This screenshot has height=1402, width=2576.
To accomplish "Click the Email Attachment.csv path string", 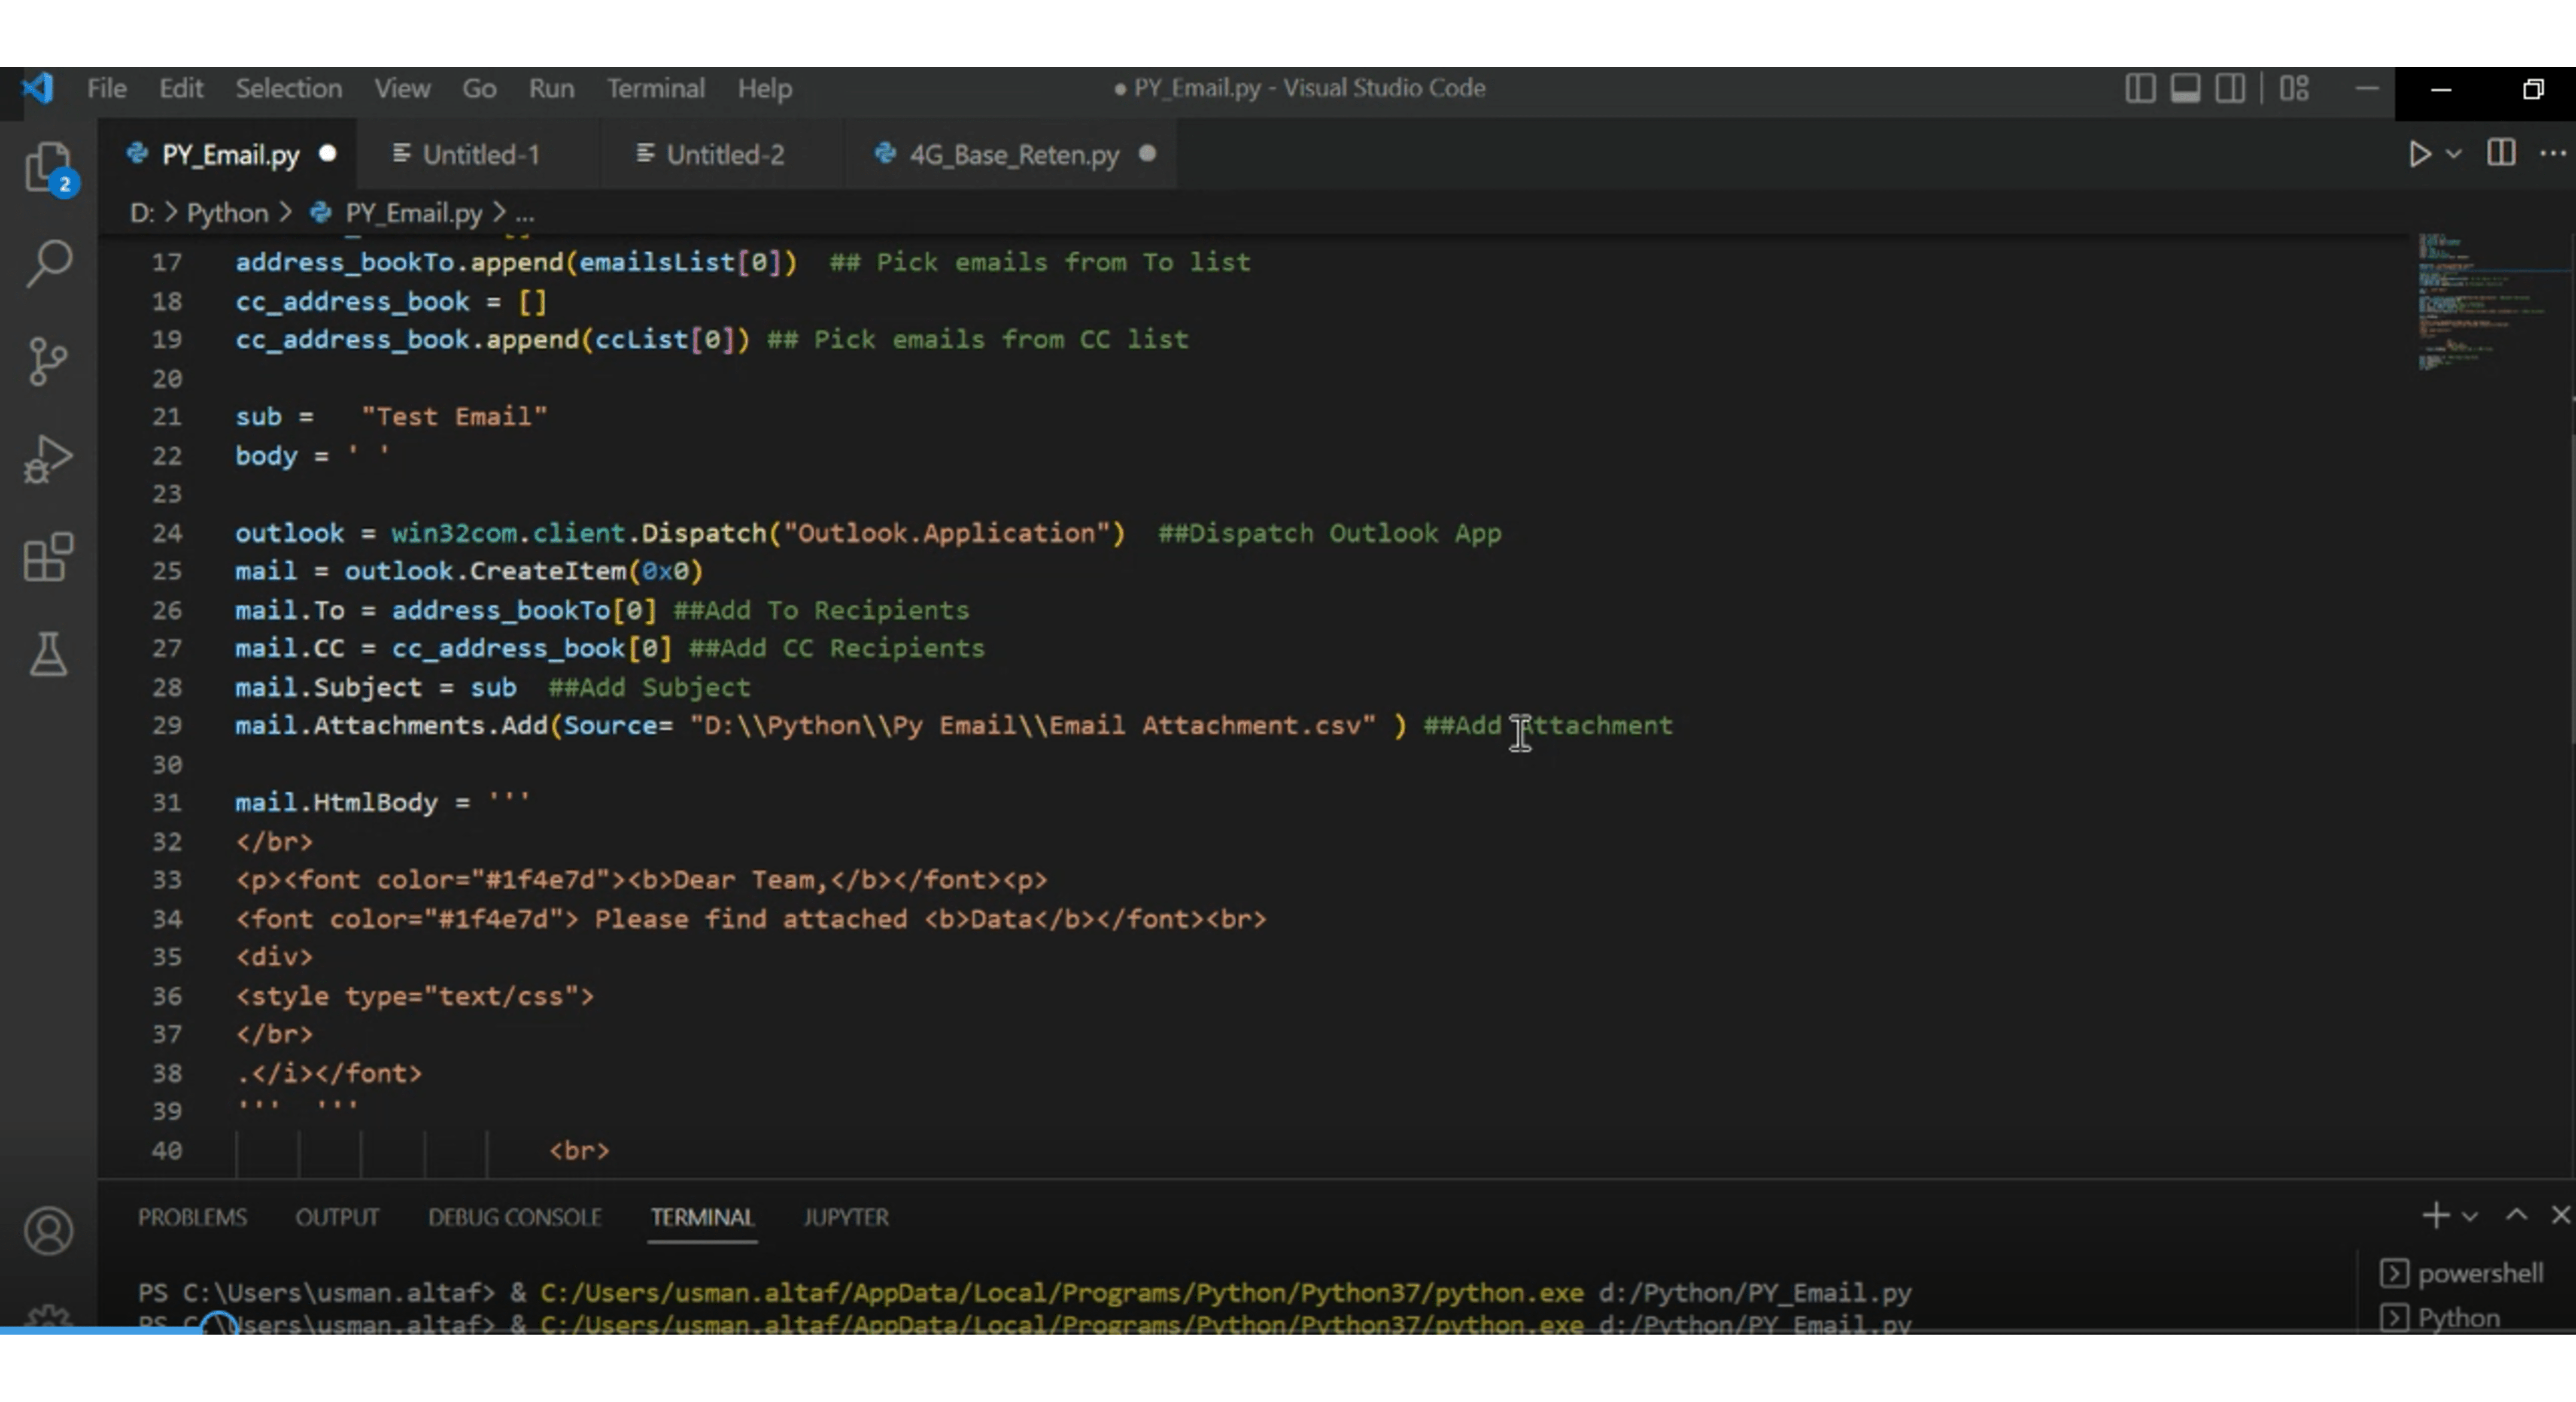I will coord(1033,725).
